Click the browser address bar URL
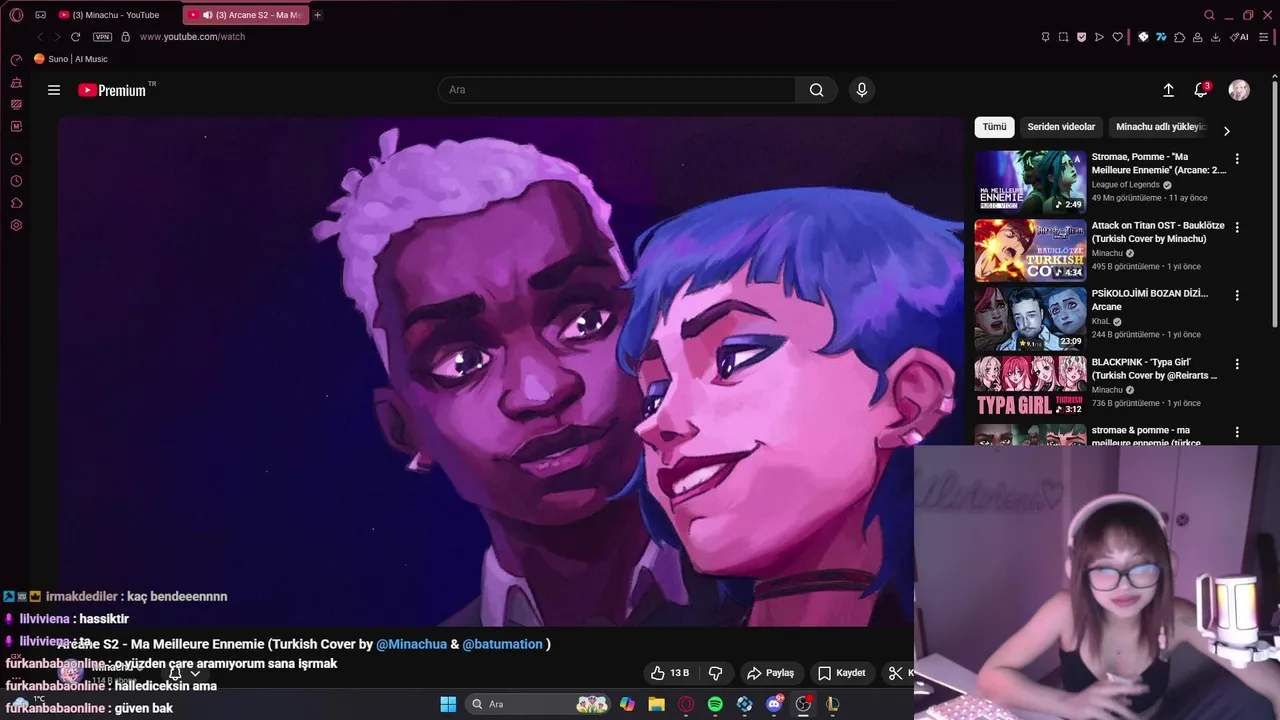Screen dimensions: 1280x720 (x=192, y=37)
